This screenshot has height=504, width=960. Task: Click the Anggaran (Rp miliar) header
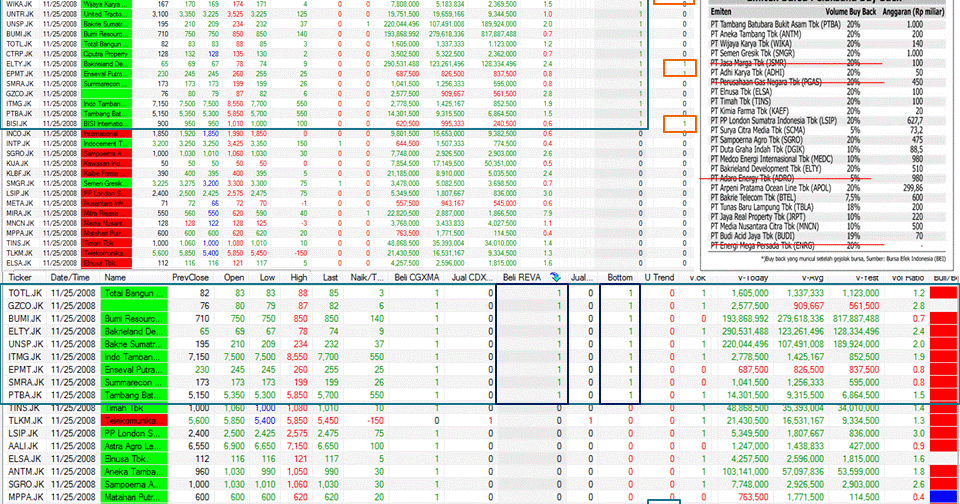click(x=912, y=11)
